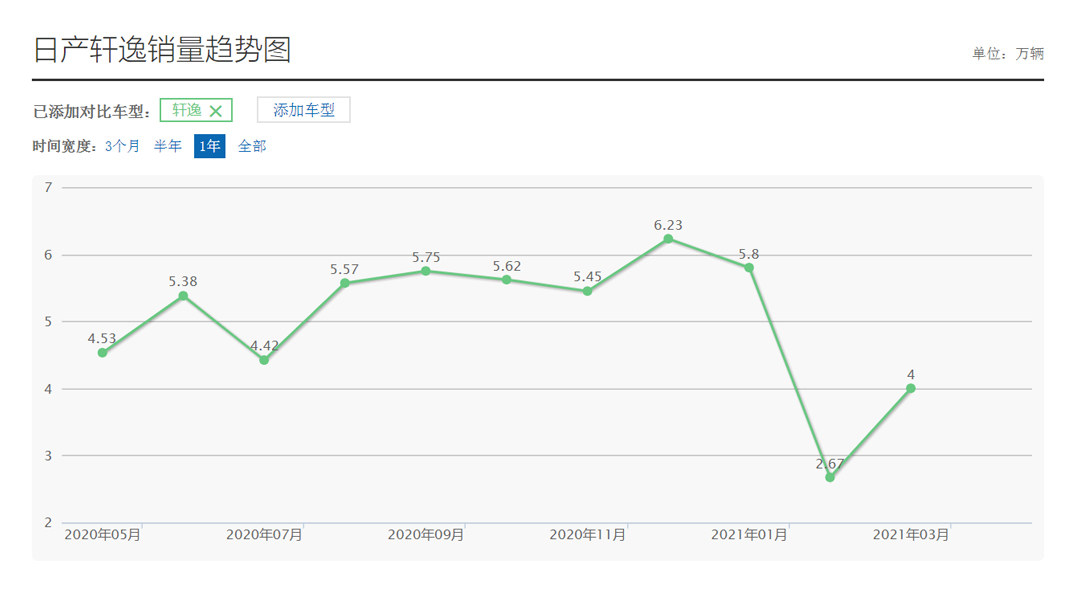The image size is (1080, 600).
Task: Click the 添加车型 button
Action: point(304,110)
